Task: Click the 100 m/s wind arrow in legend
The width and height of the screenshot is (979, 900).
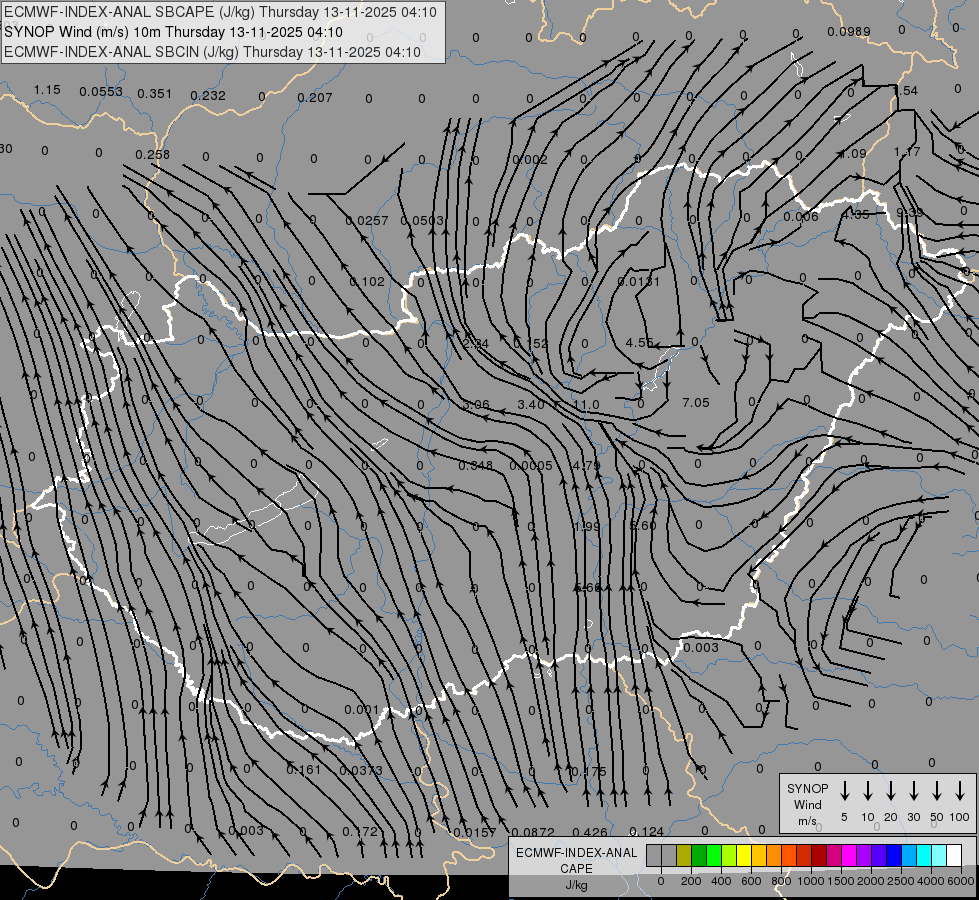Action: pos(960,791)
